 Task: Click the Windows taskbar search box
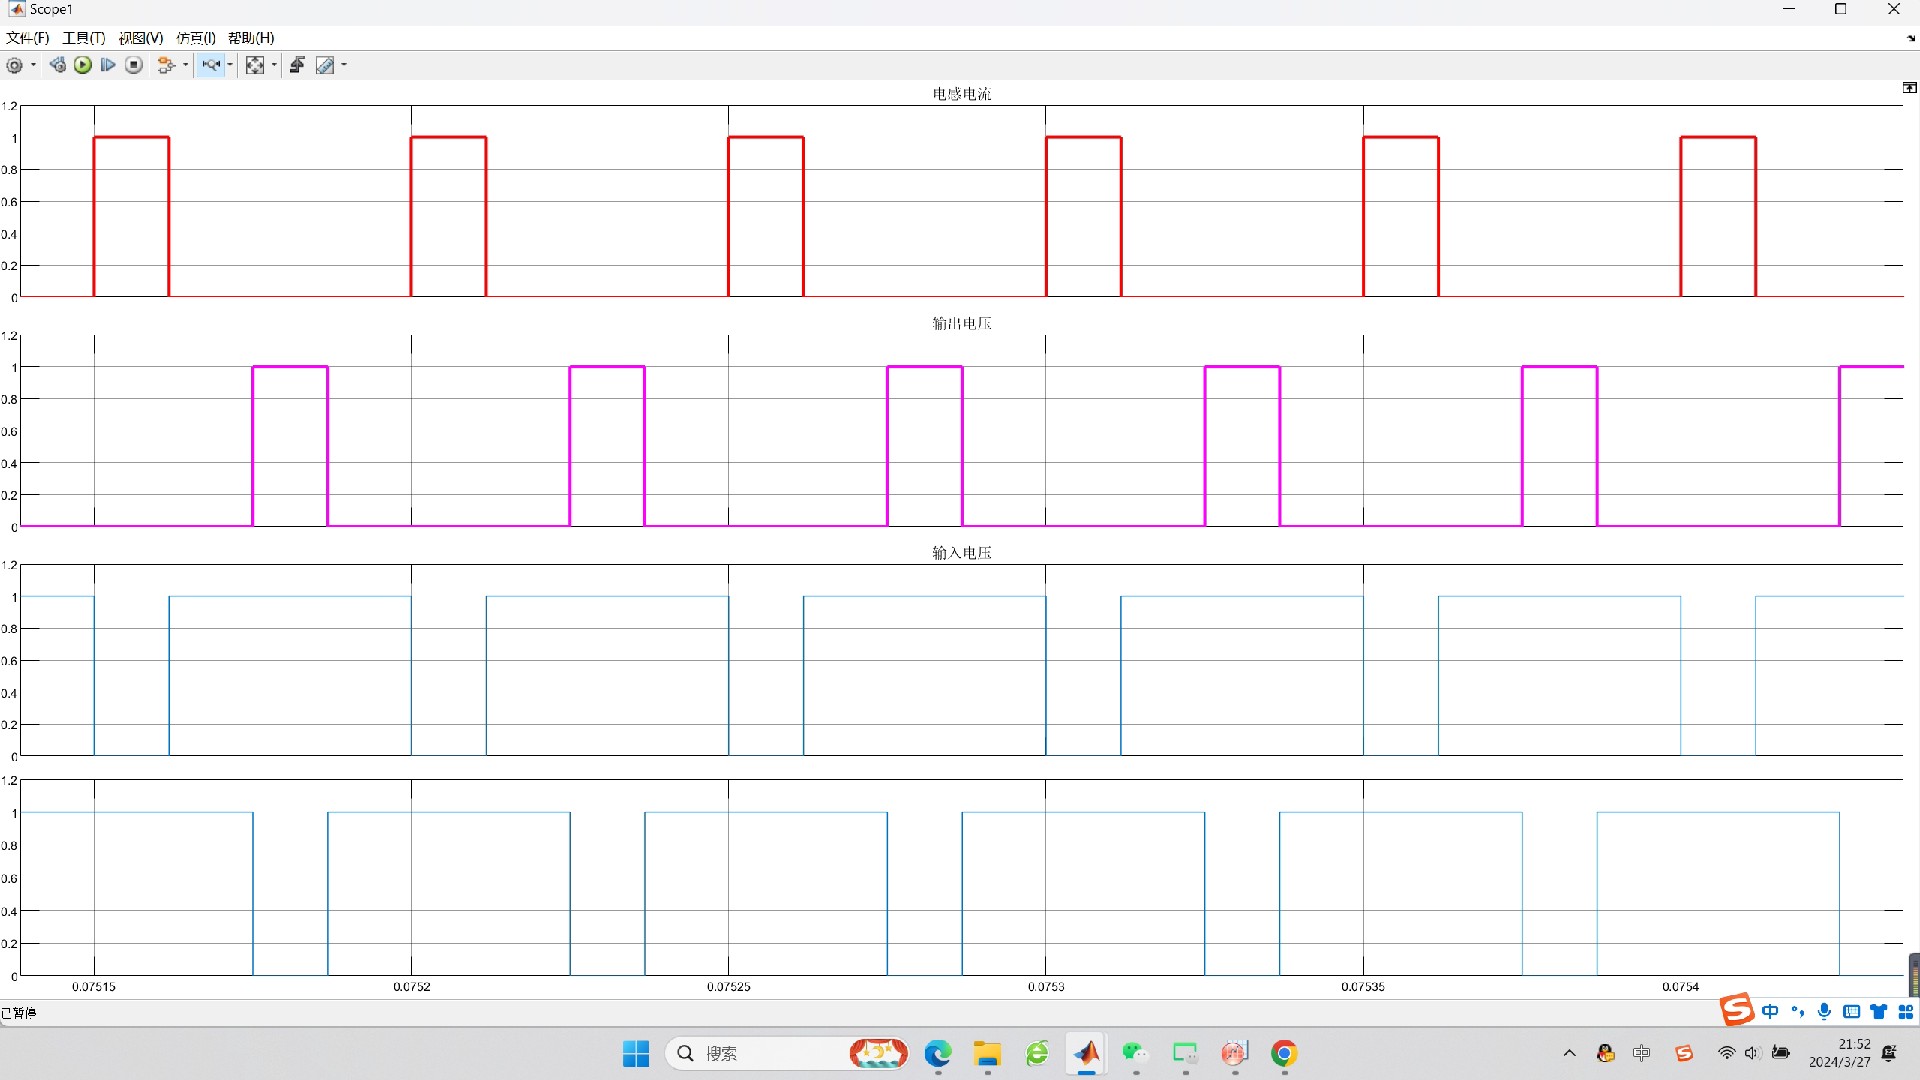point(760,1053)
